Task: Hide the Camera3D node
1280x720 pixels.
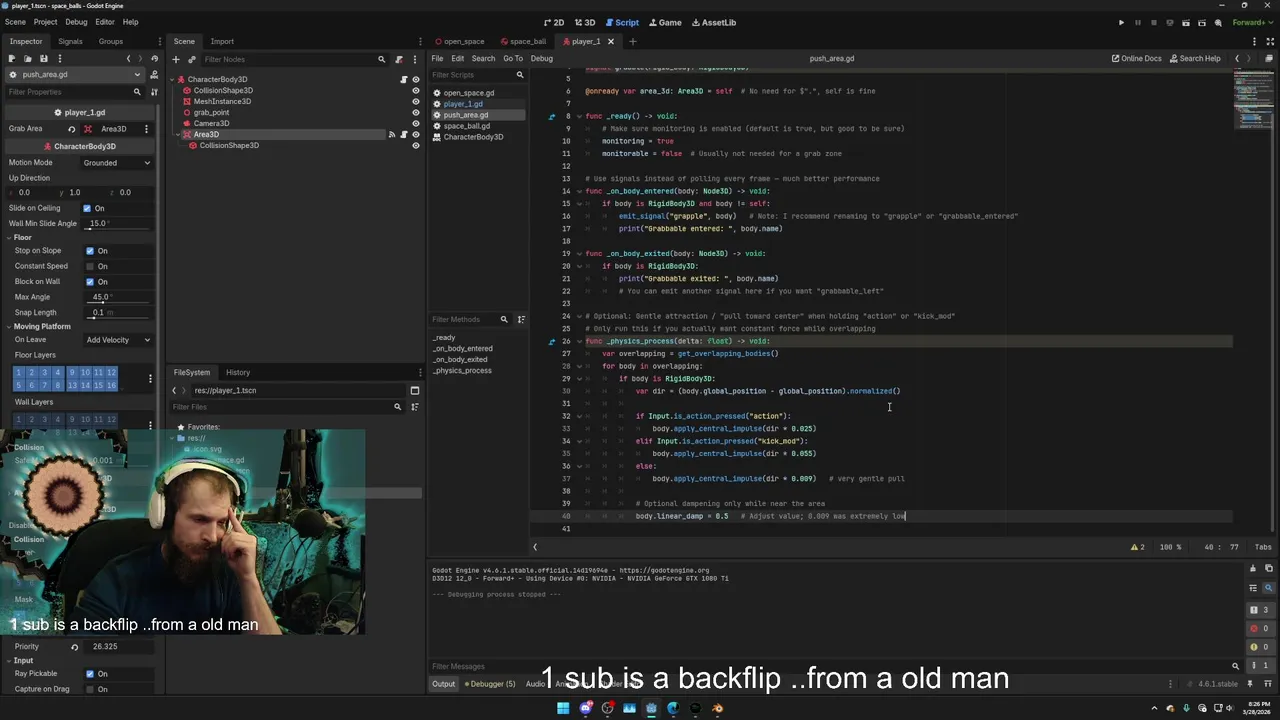Action: (416, 123)
